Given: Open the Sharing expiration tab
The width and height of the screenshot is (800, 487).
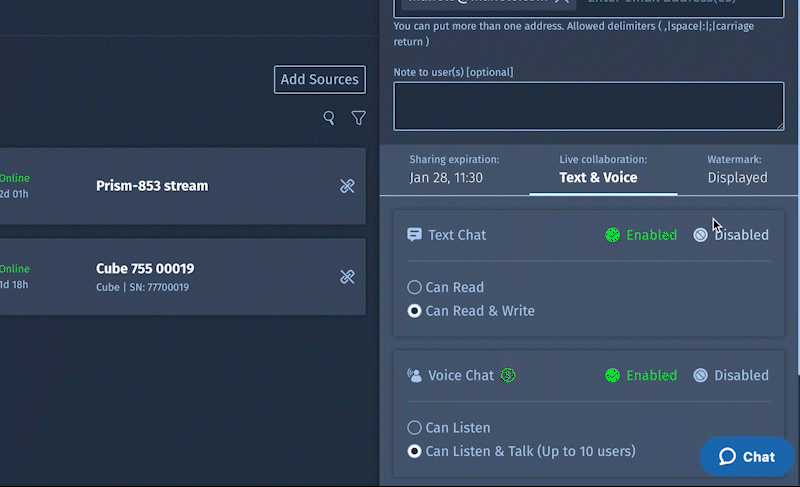Looking at the screenshot, I should (x=454, y=169).
